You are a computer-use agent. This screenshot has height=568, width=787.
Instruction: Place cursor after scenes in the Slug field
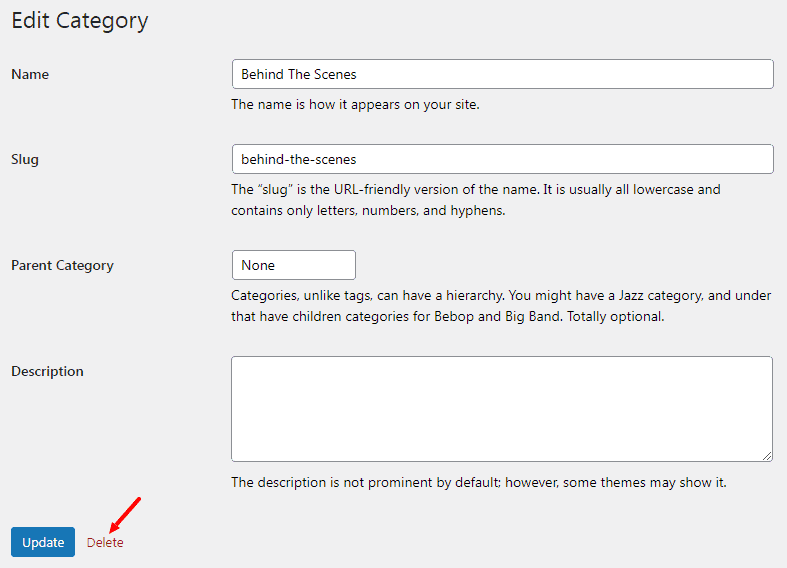pyautogui.click(x=357, y=159)
